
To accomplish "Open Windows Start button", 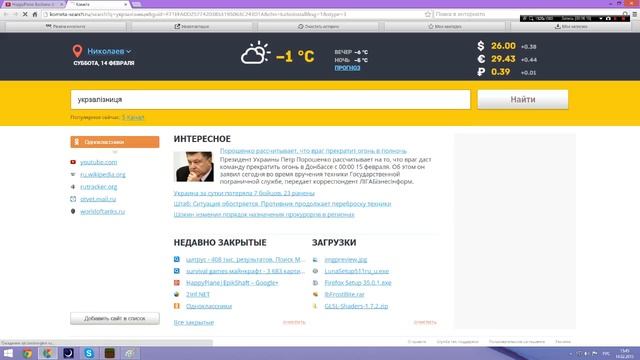I will point(8,353).
